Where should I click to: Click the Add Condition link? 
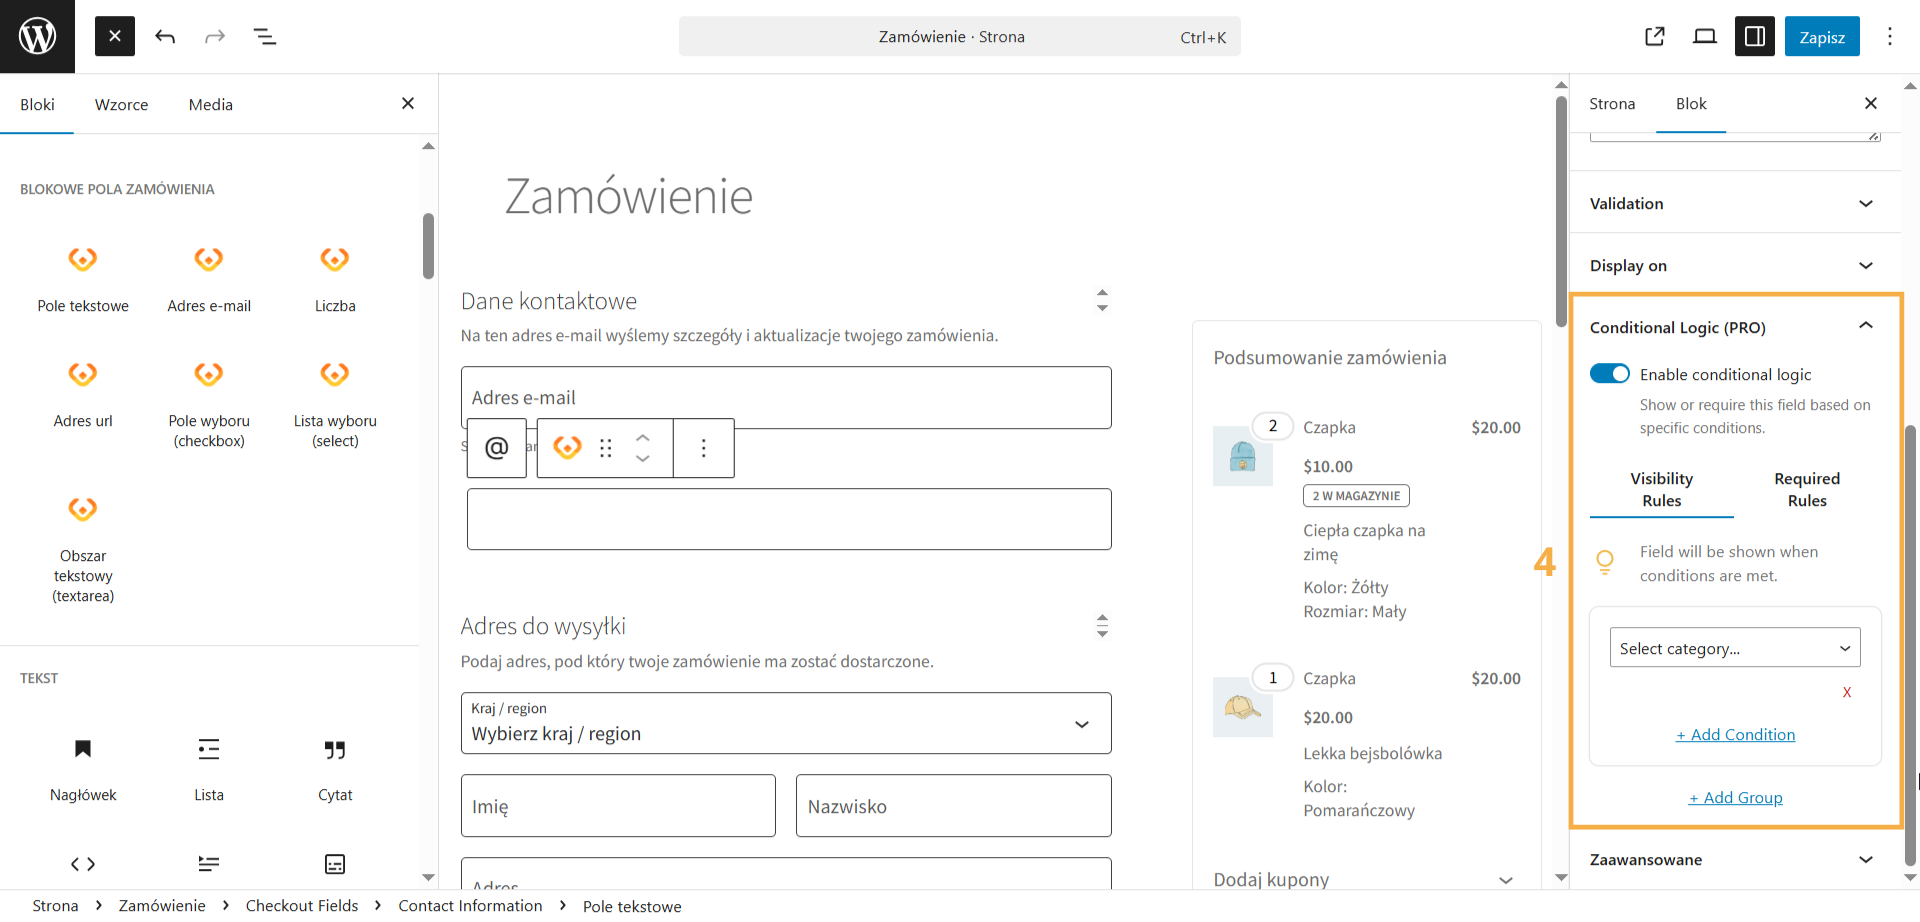pos(1735,734)
